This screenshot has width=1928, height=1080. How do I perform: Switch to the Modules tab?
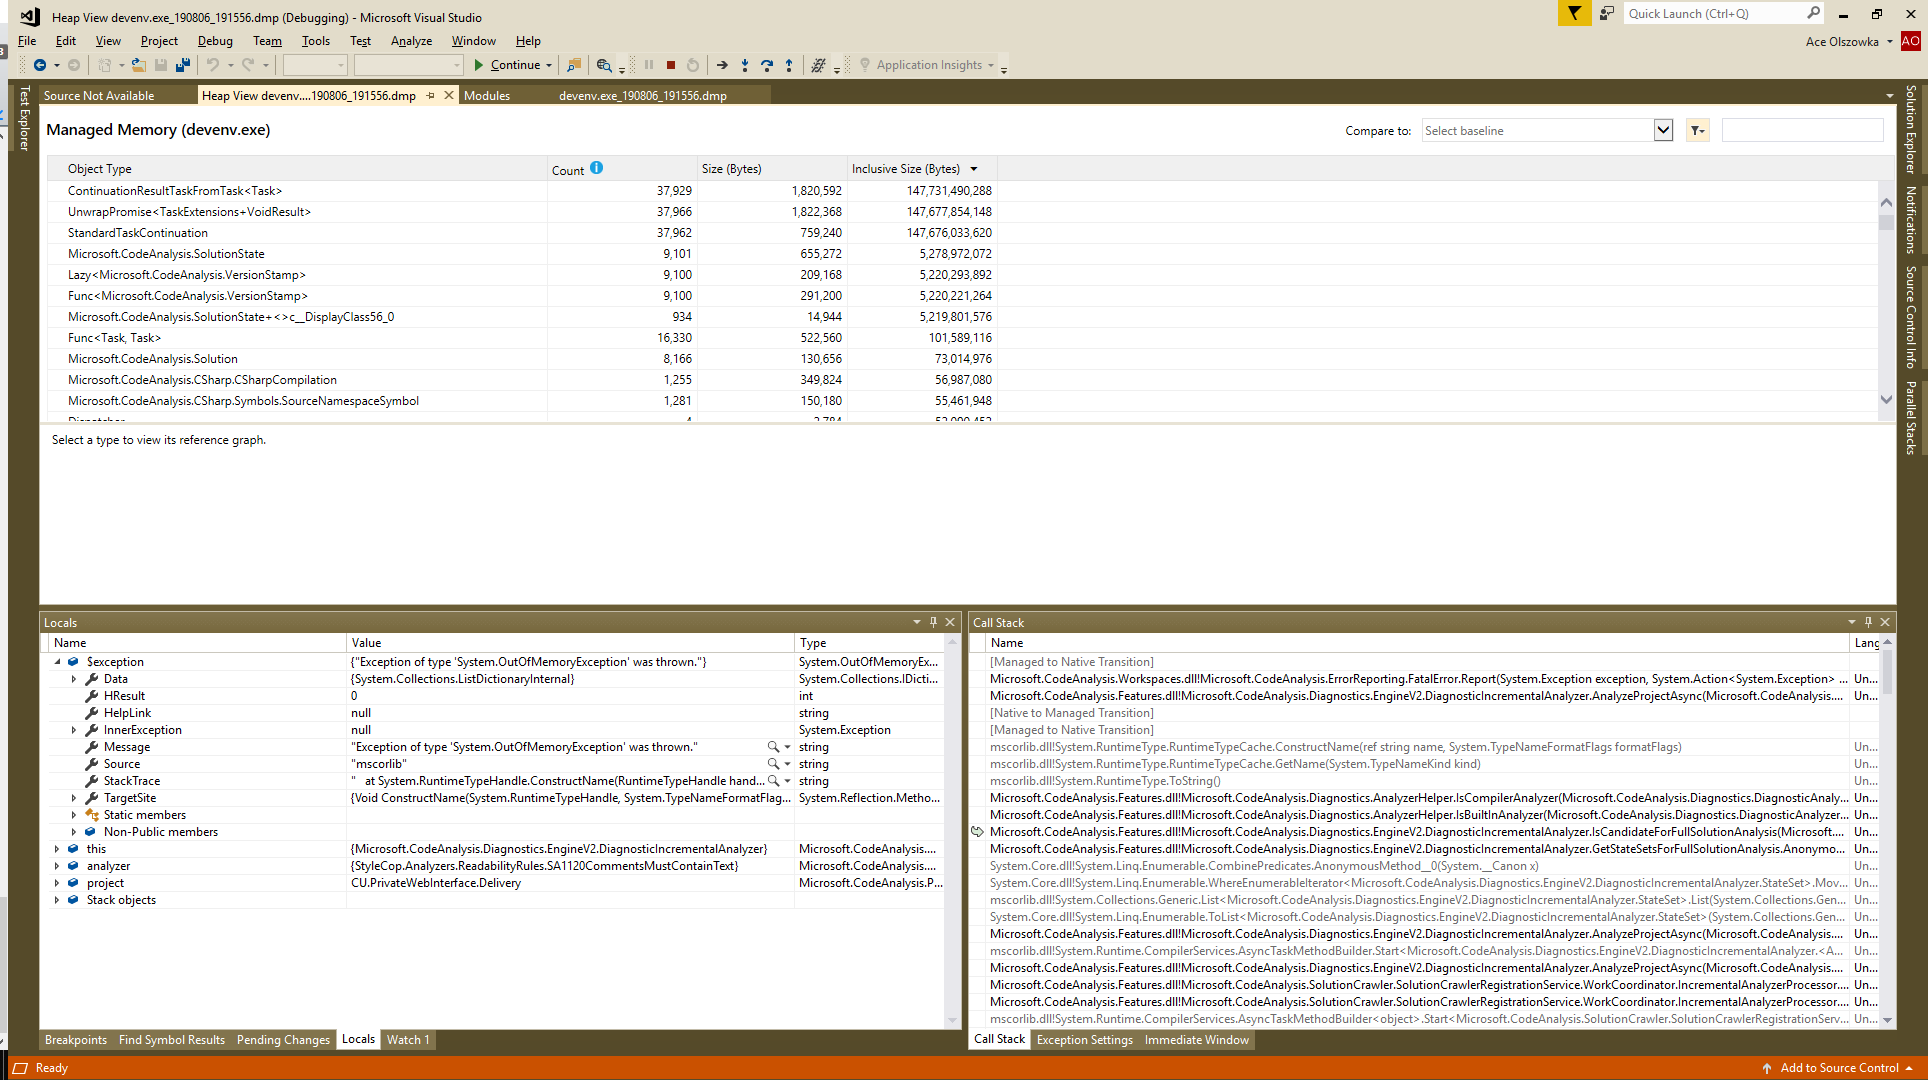coord(487,95)
